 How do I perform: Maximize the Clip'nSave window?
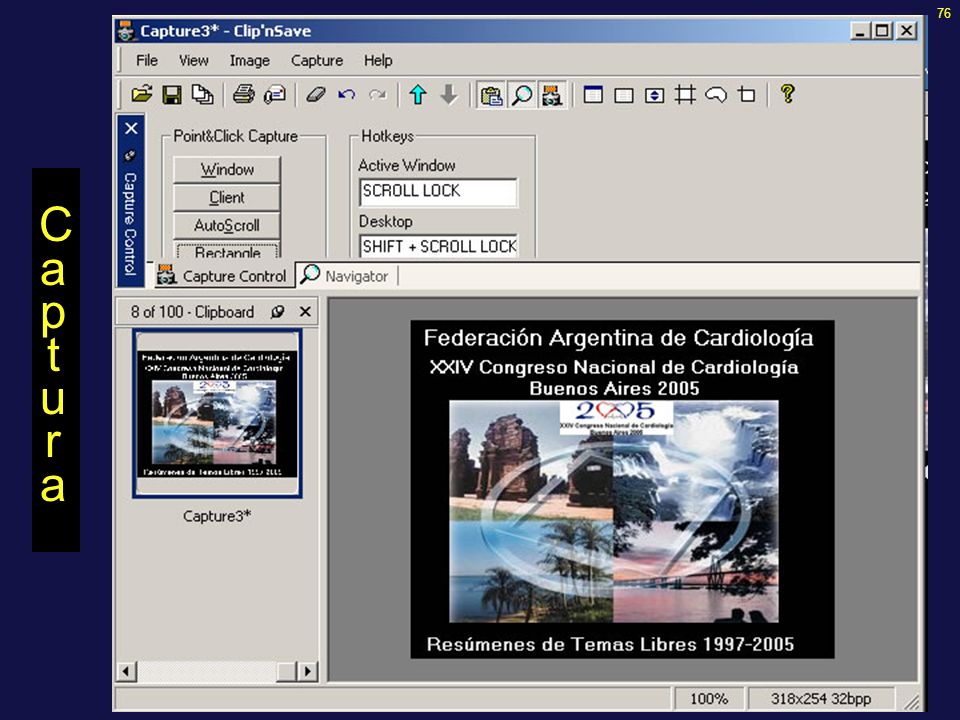882,31
